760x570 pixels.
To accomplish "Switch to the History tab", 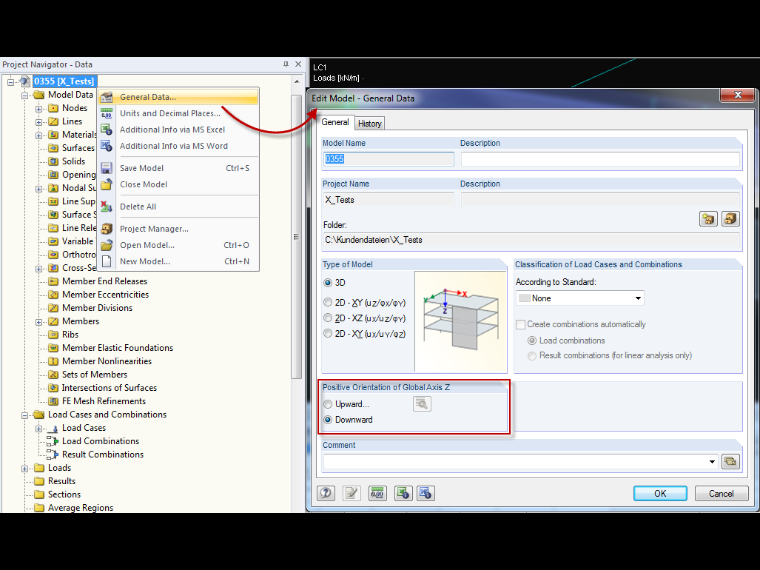I will pyautogui.click(x=370, y=124).
